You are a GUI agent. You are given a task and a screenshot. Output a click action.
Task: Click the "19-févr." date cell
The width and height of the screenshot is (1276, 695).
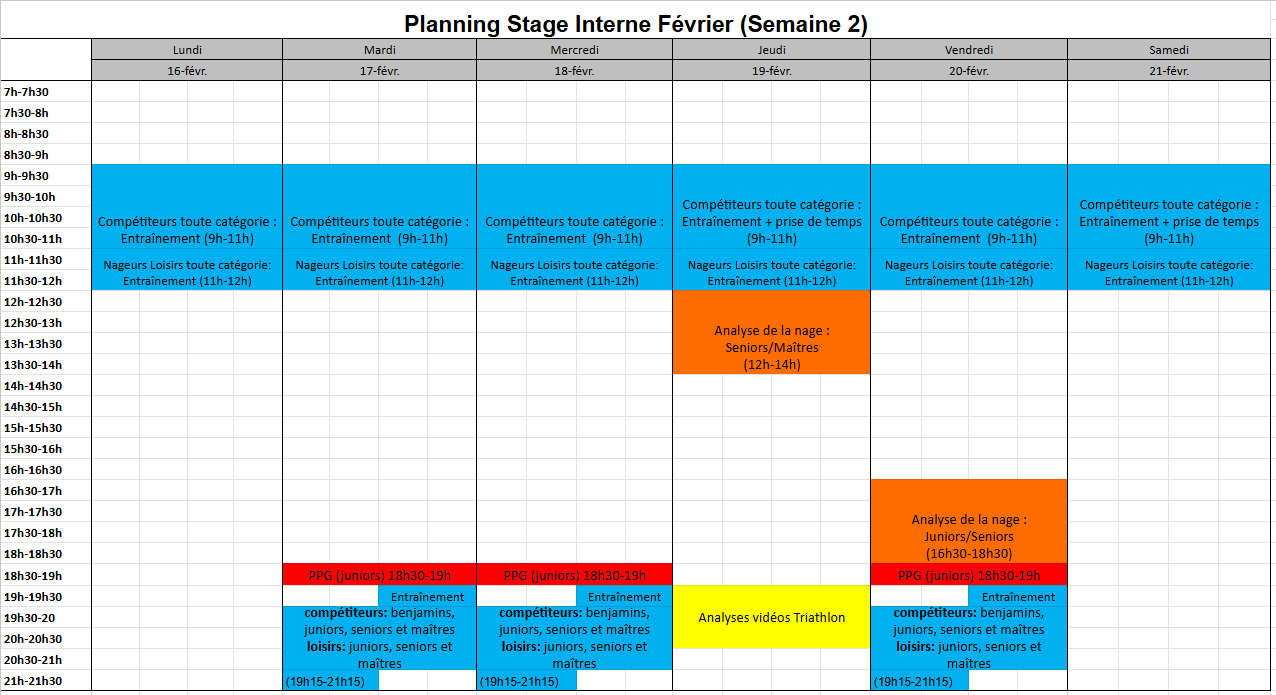tap(771, 71)
